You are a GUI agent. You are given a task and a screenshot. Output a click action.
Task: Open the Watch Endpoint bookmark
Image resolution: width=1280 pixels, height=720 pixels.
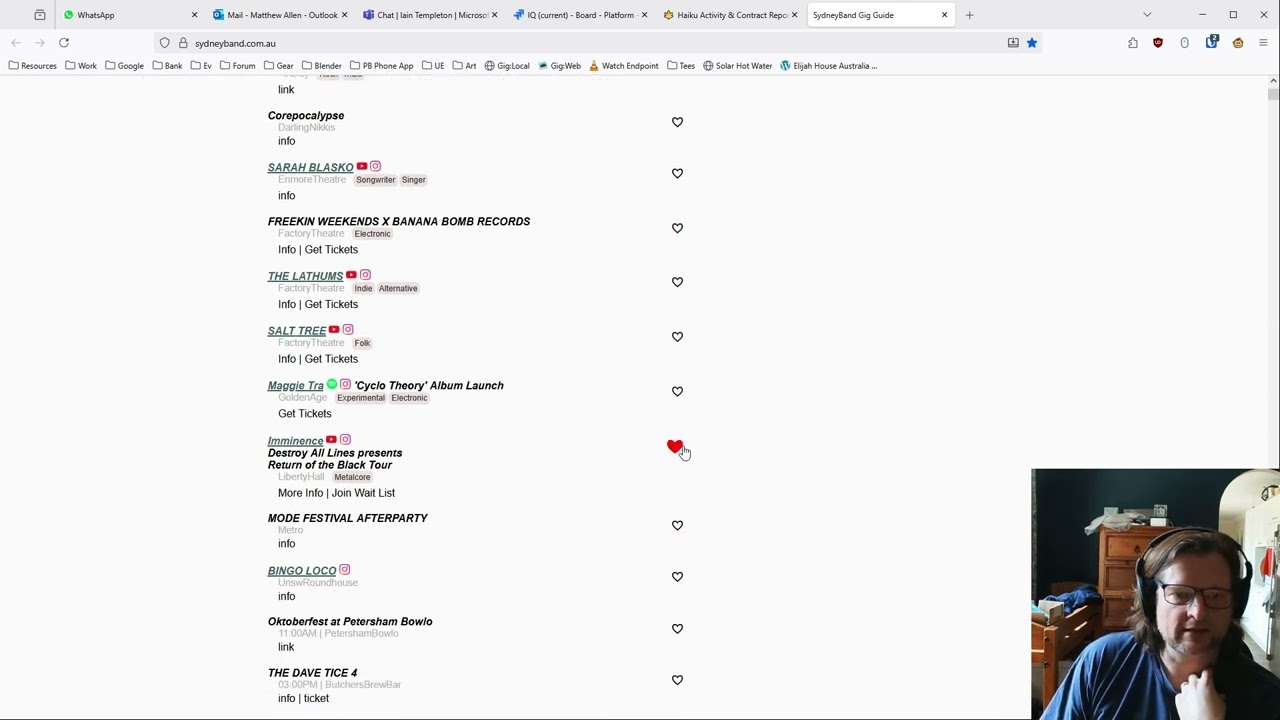point(624,66)
